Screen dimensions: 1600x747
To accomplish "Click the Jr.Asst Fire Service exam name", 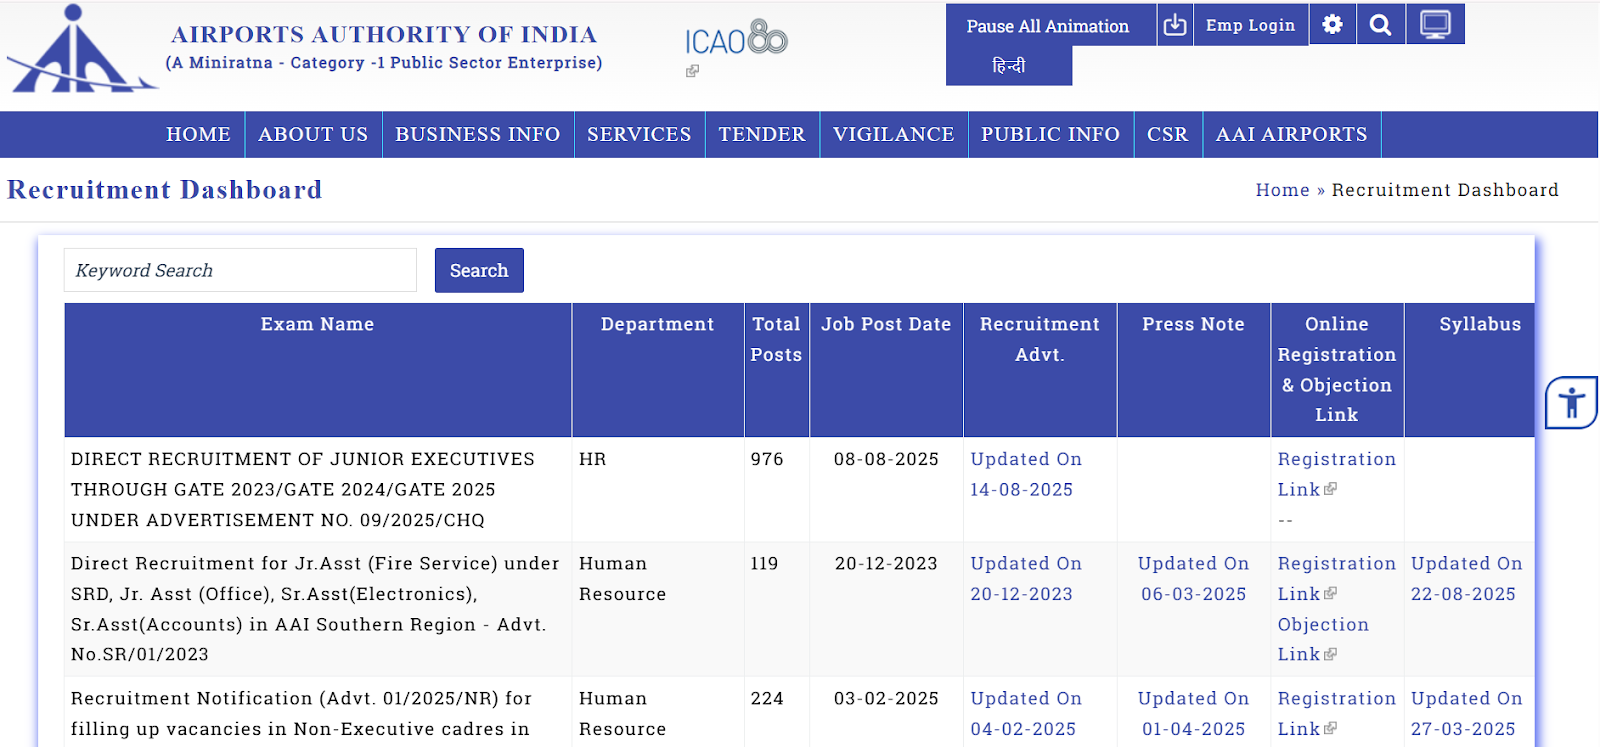I will click(x=315, y=608).
